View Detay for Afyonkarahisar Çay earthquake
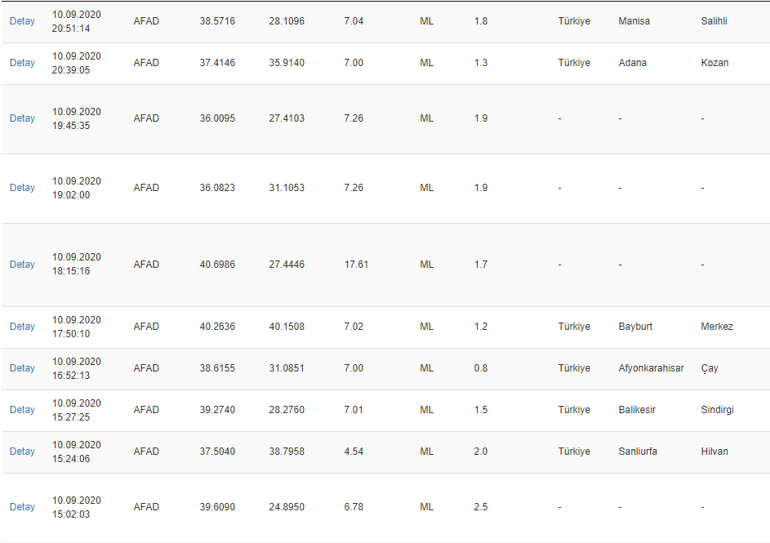Viewport: 770px width, 543px height. [x=22, y=368]
